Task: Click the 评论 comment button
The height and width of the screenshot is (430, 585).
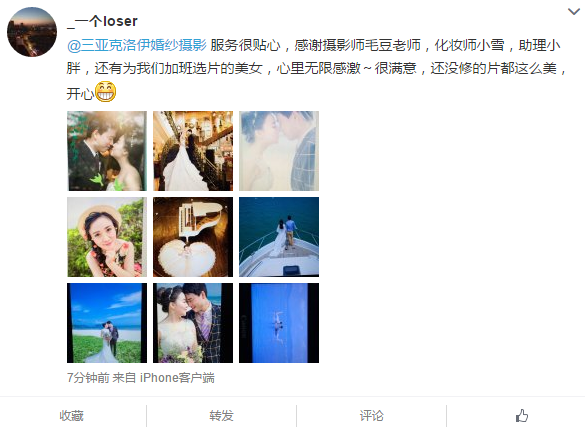Action: 372,415
